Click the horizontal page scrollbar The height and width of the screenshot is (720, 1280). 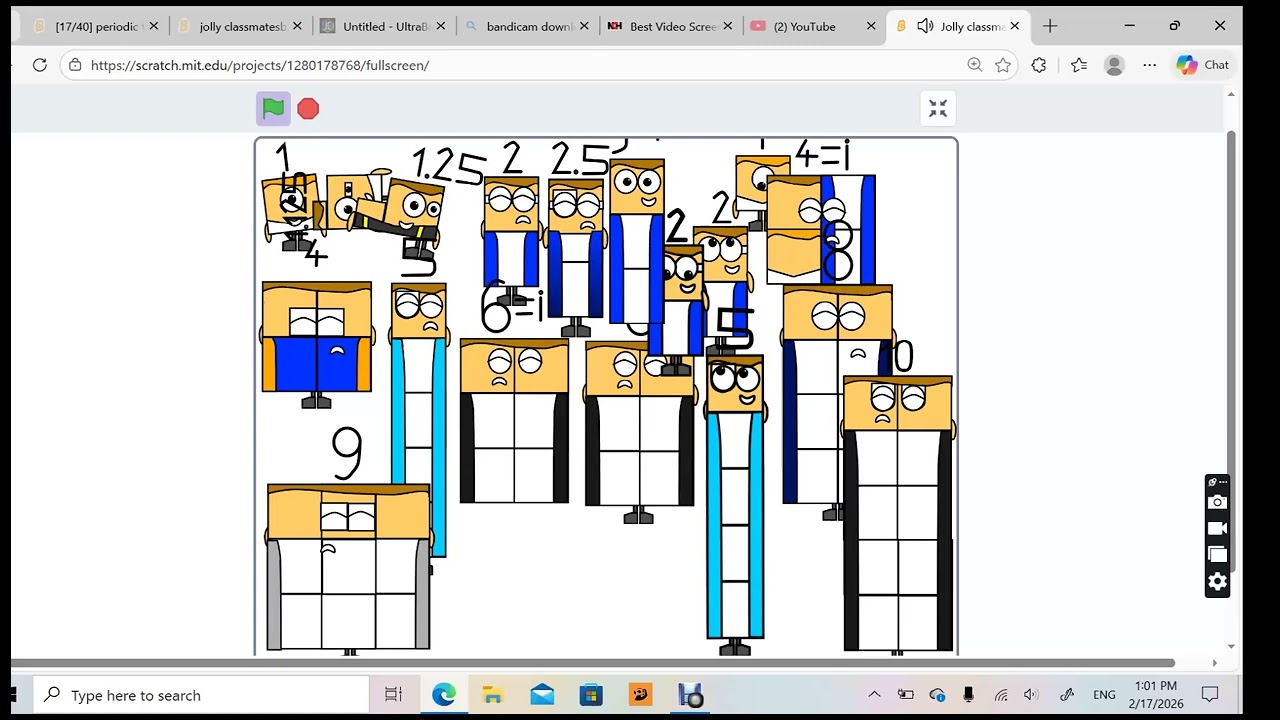[593, 662]
